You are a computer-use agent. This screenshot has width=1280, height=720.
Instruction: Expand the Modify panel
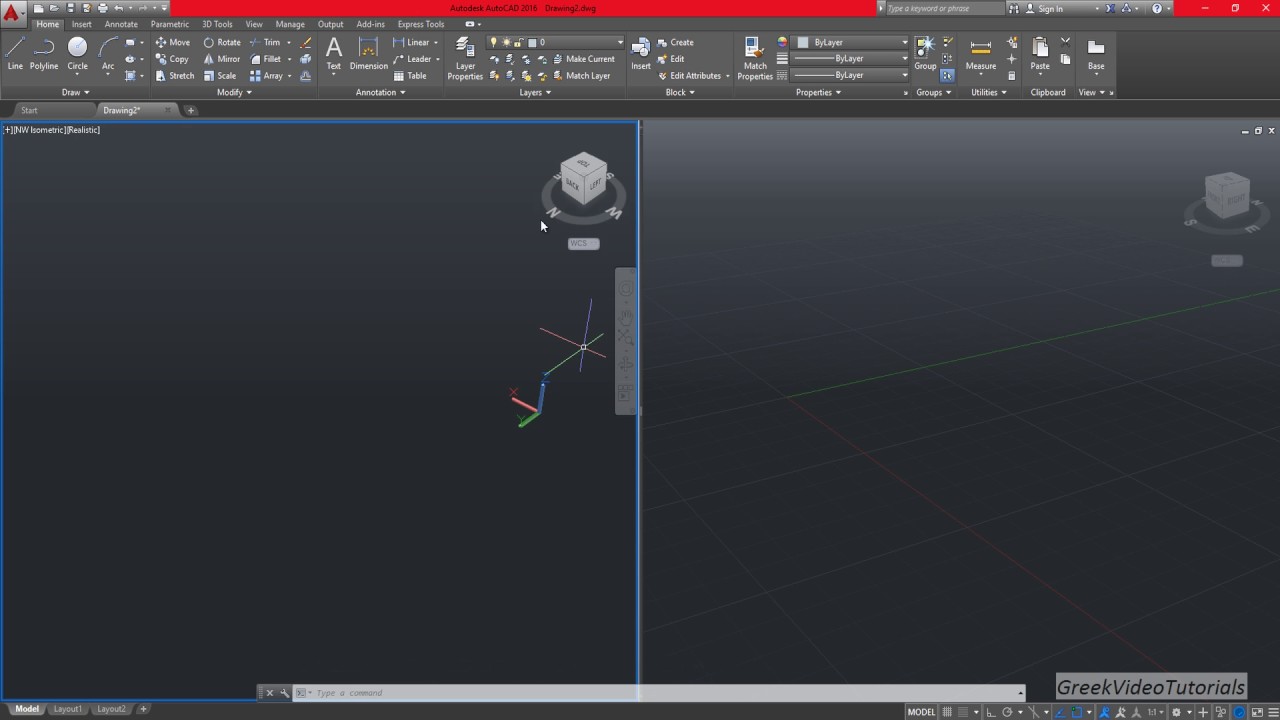tap(234, 92)
